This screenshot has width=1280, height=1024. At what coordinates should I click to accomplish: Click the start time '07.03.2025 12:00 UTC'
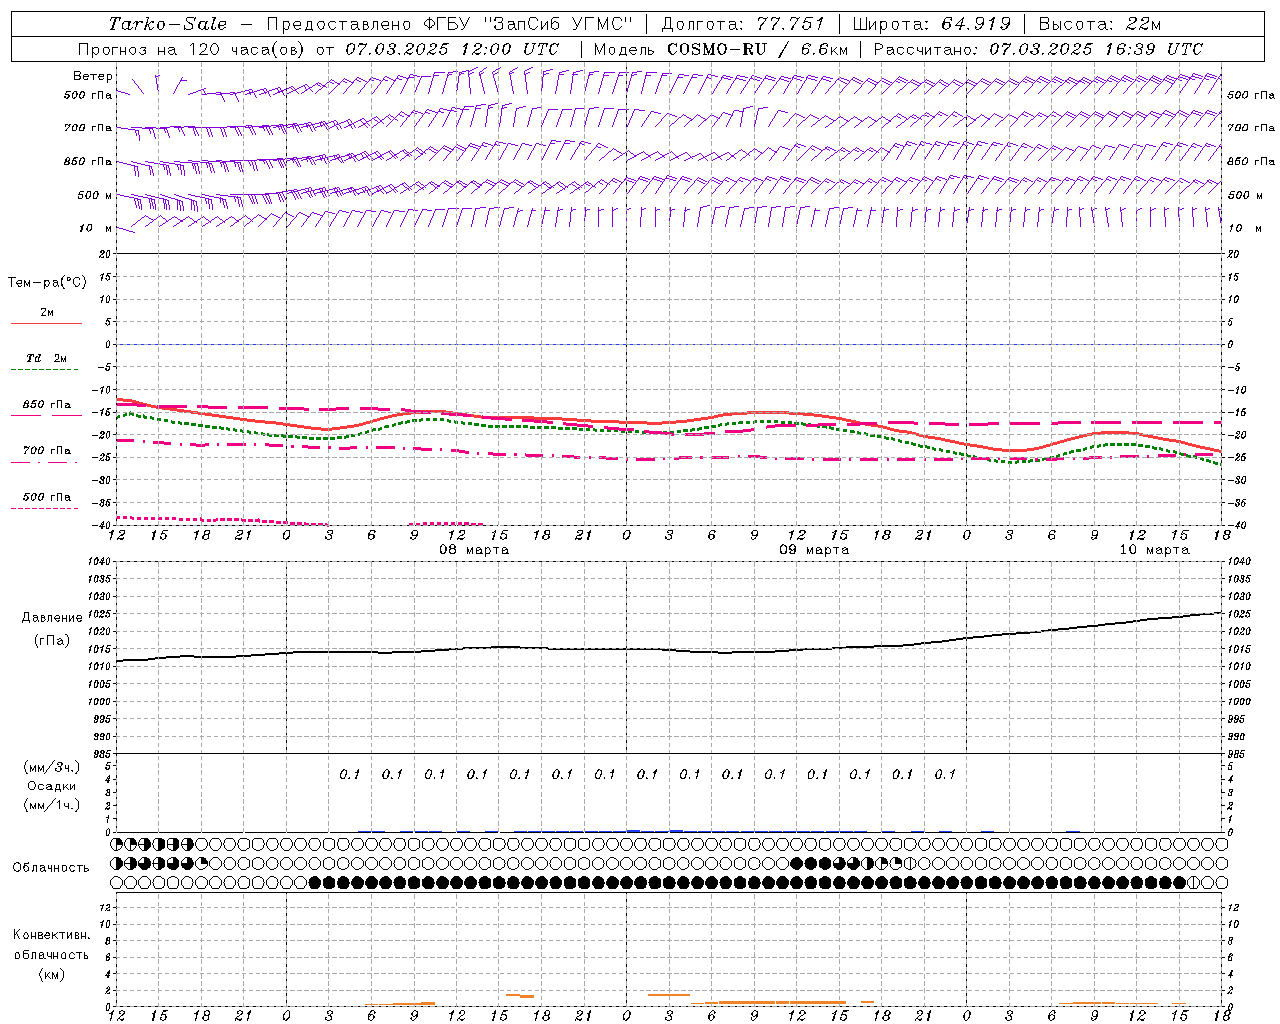click(x=452, y=49)
